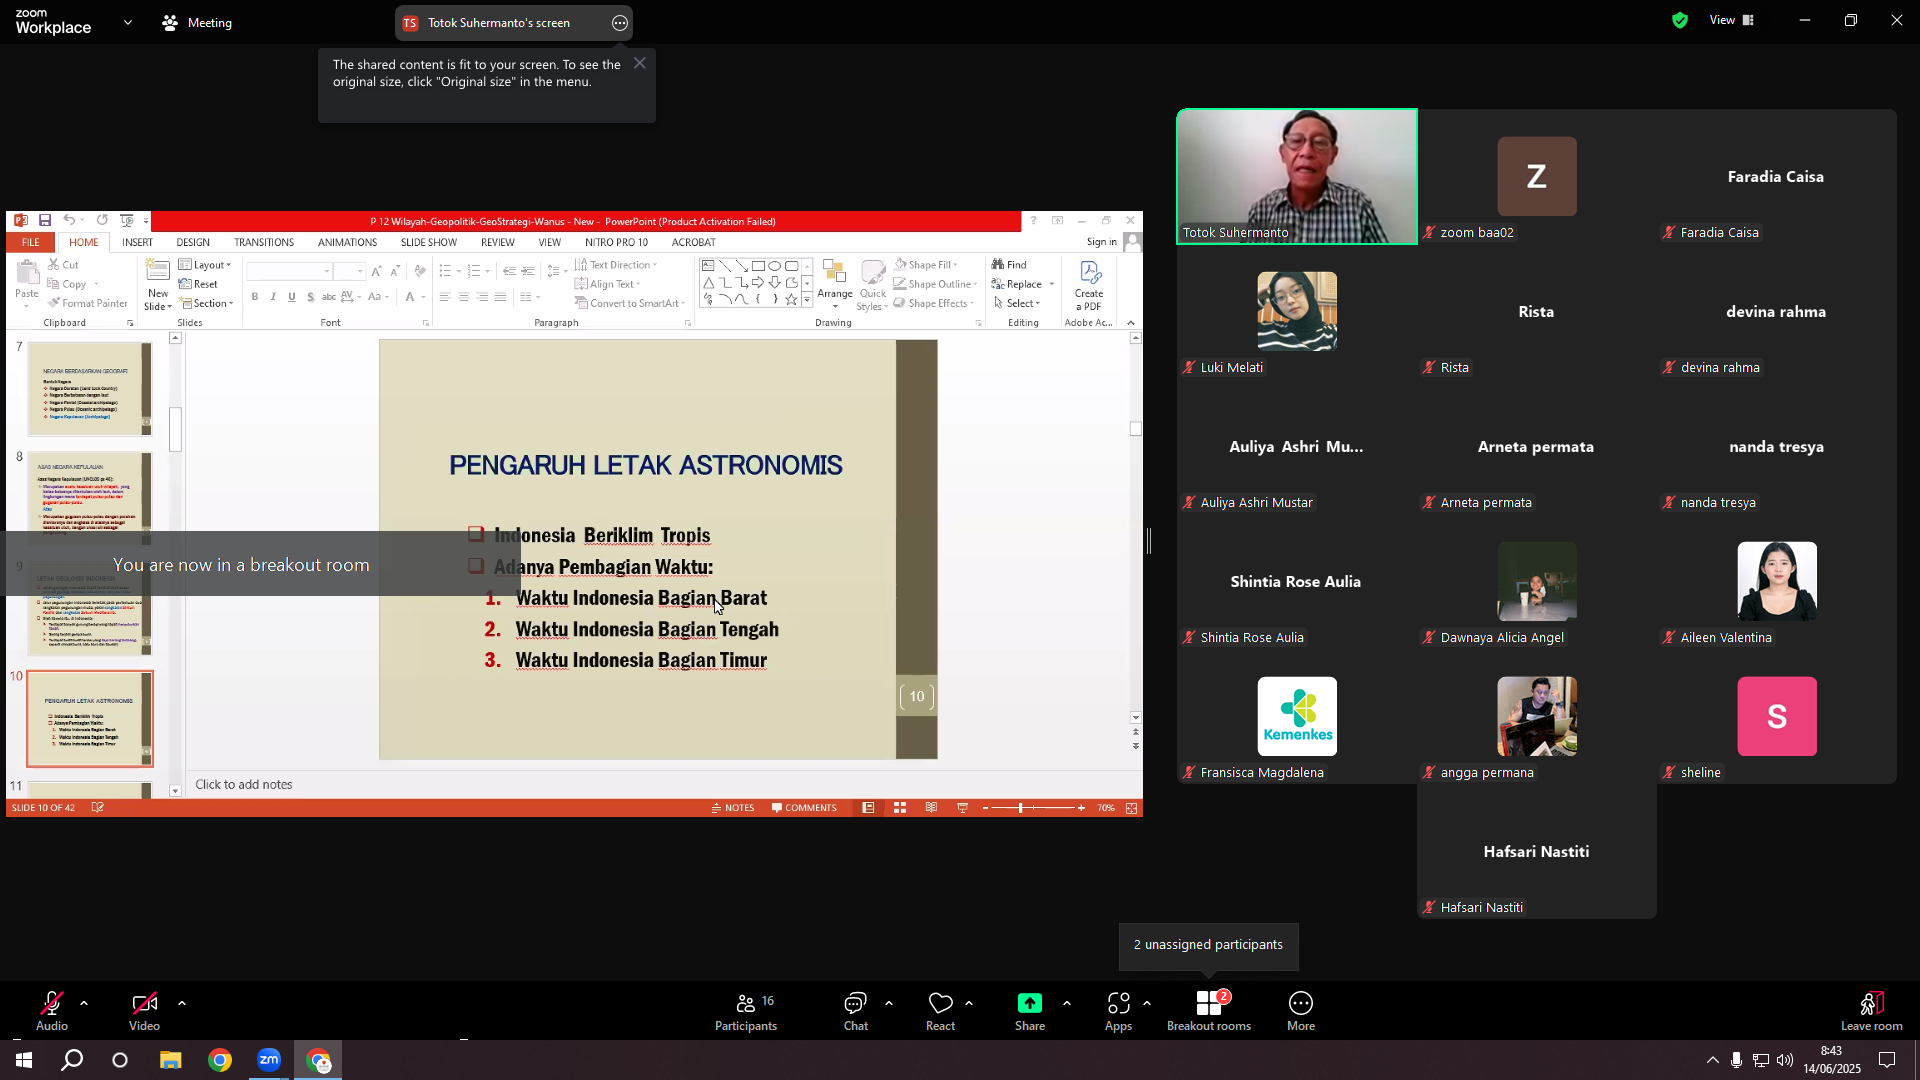Click the Arrange button
The image size is (1920, 1080).
(x=835, y=284)
